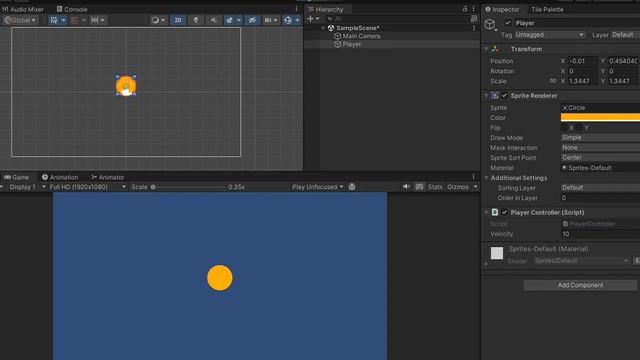Open the Tag Untagged dropdown
640x360 pixels.
549,35
